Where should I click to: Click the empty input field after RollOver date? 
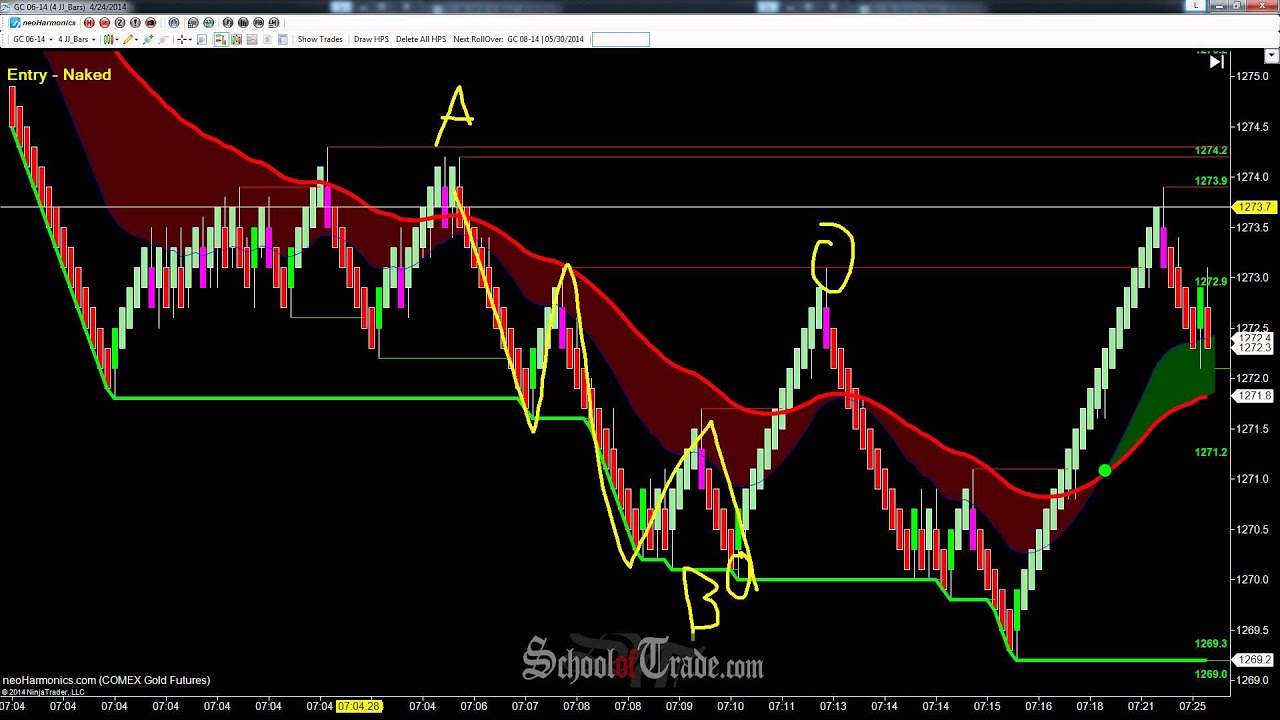click(x=620, y=39)
